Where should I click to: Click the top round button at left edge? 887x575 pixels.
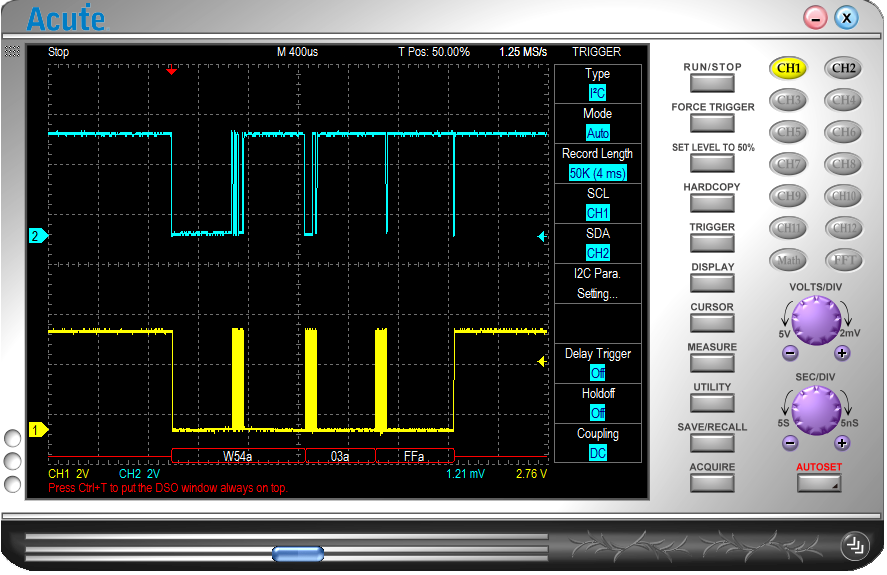tap(12, 438)
